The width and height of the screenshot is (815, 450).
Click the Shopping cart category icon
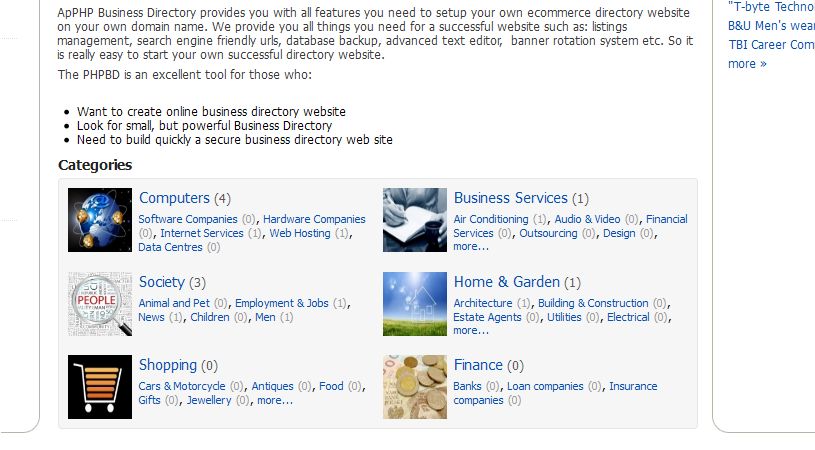(100, 387)
